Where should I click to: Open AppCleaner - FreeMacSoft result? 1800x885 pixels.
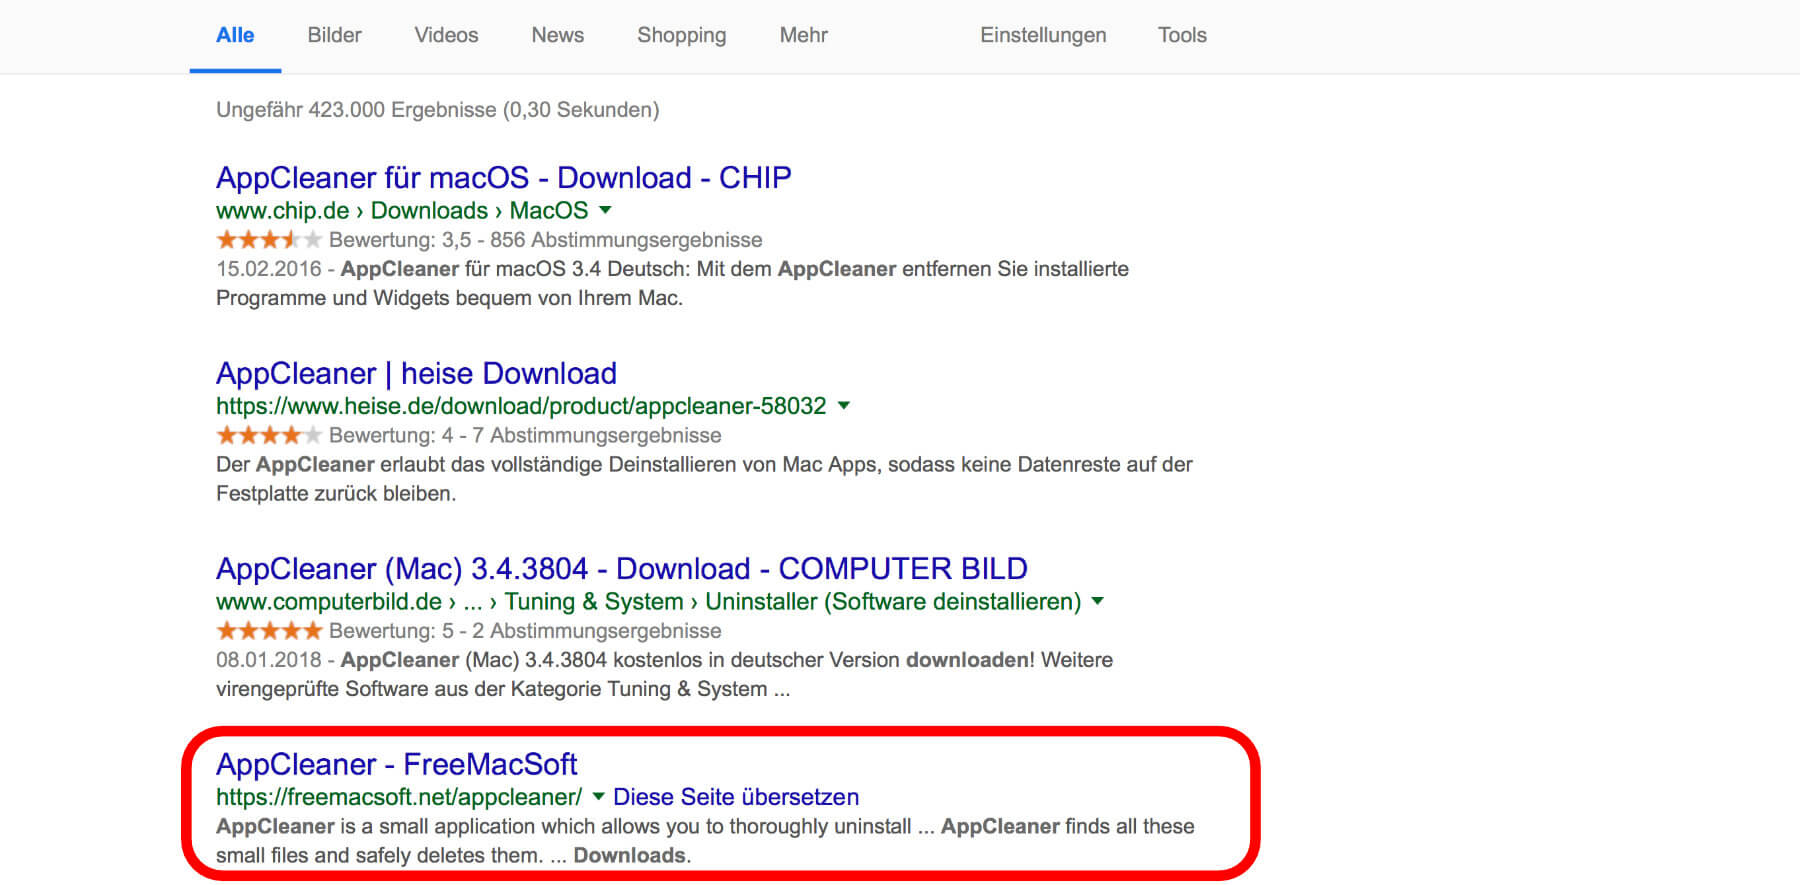[396, 764]
